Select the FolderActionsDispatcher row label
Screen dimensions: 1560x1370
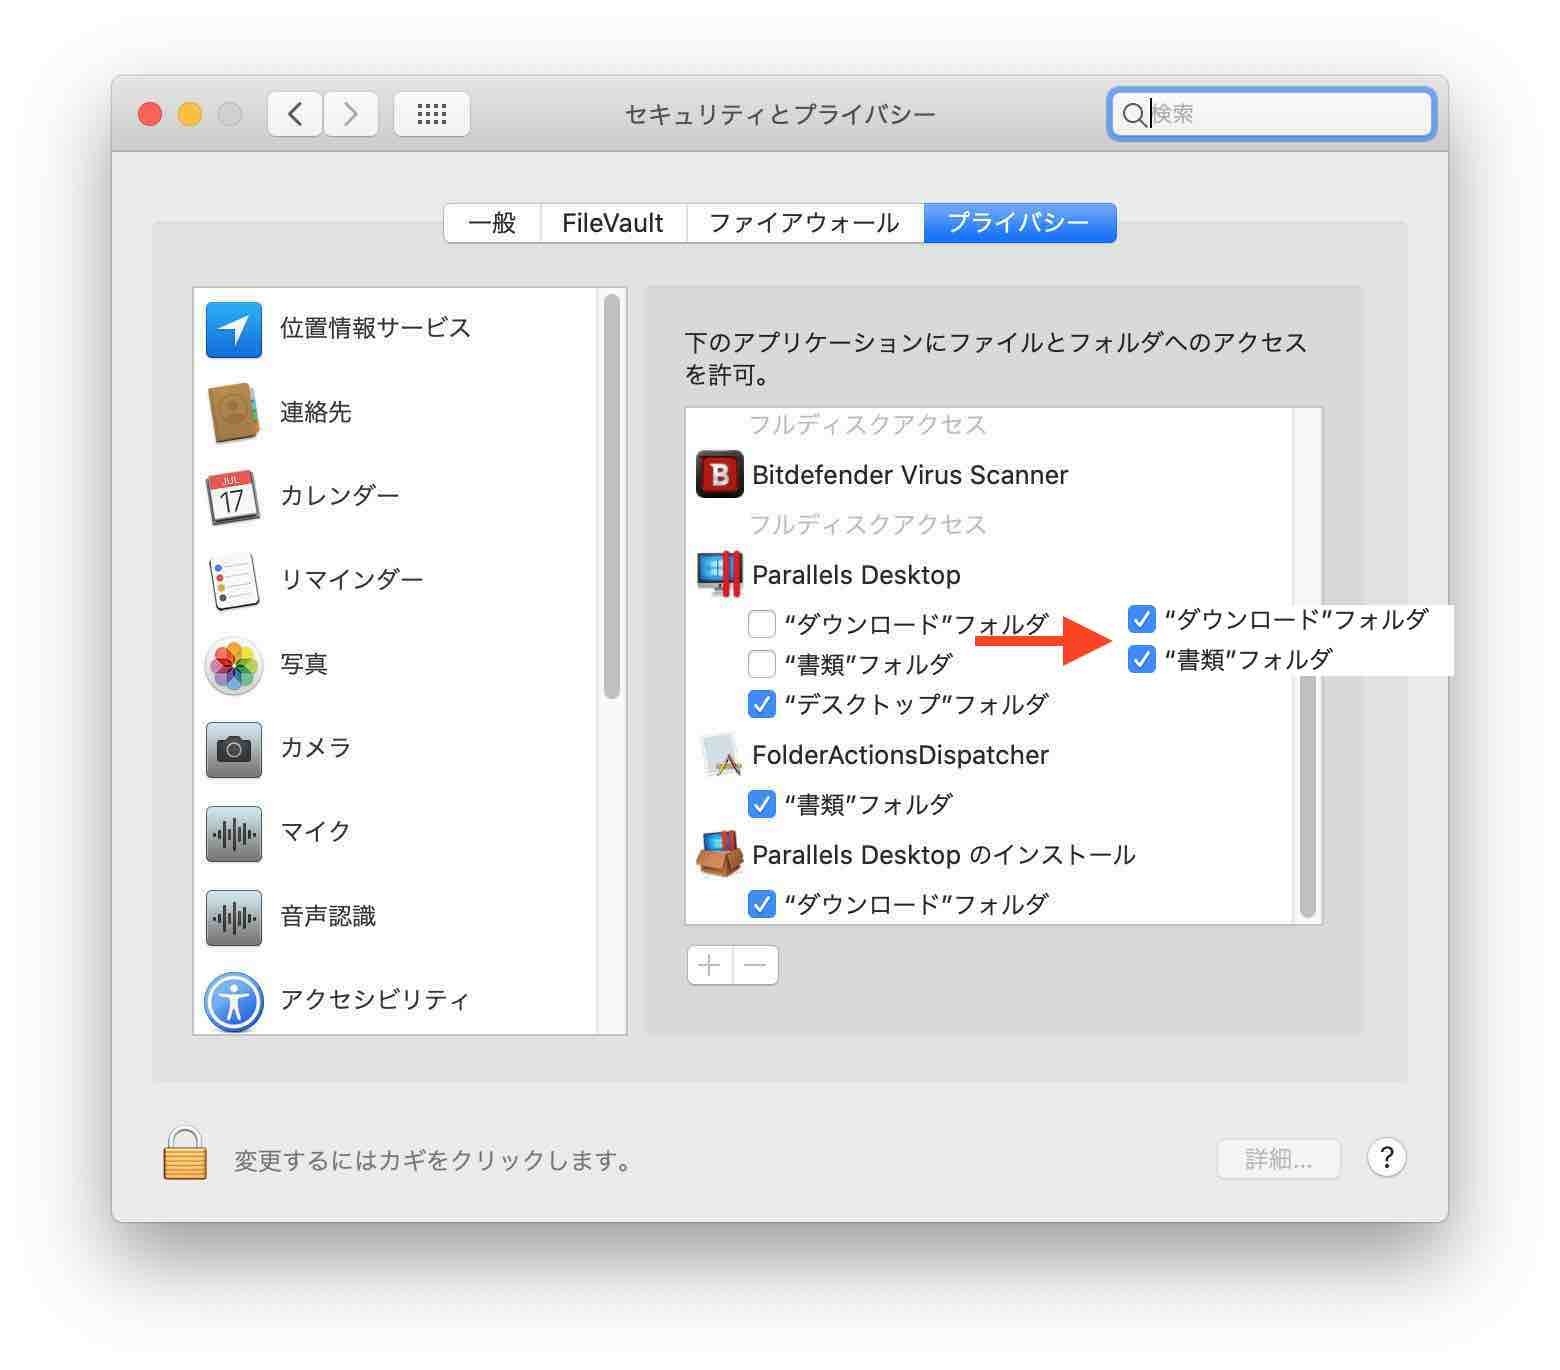pos(900,755)
